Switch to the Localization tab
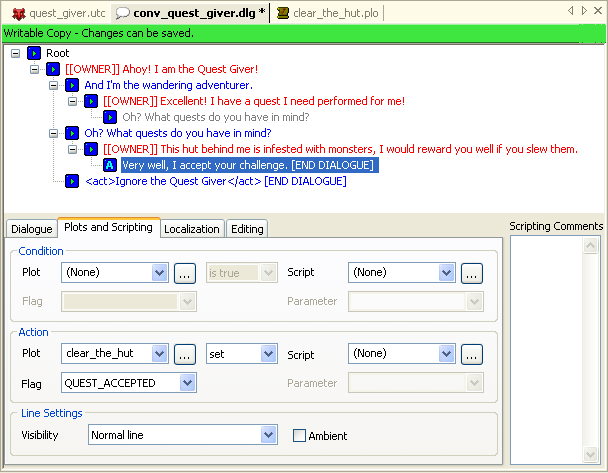The image size is (608, 473). click(x=191, y=229)
